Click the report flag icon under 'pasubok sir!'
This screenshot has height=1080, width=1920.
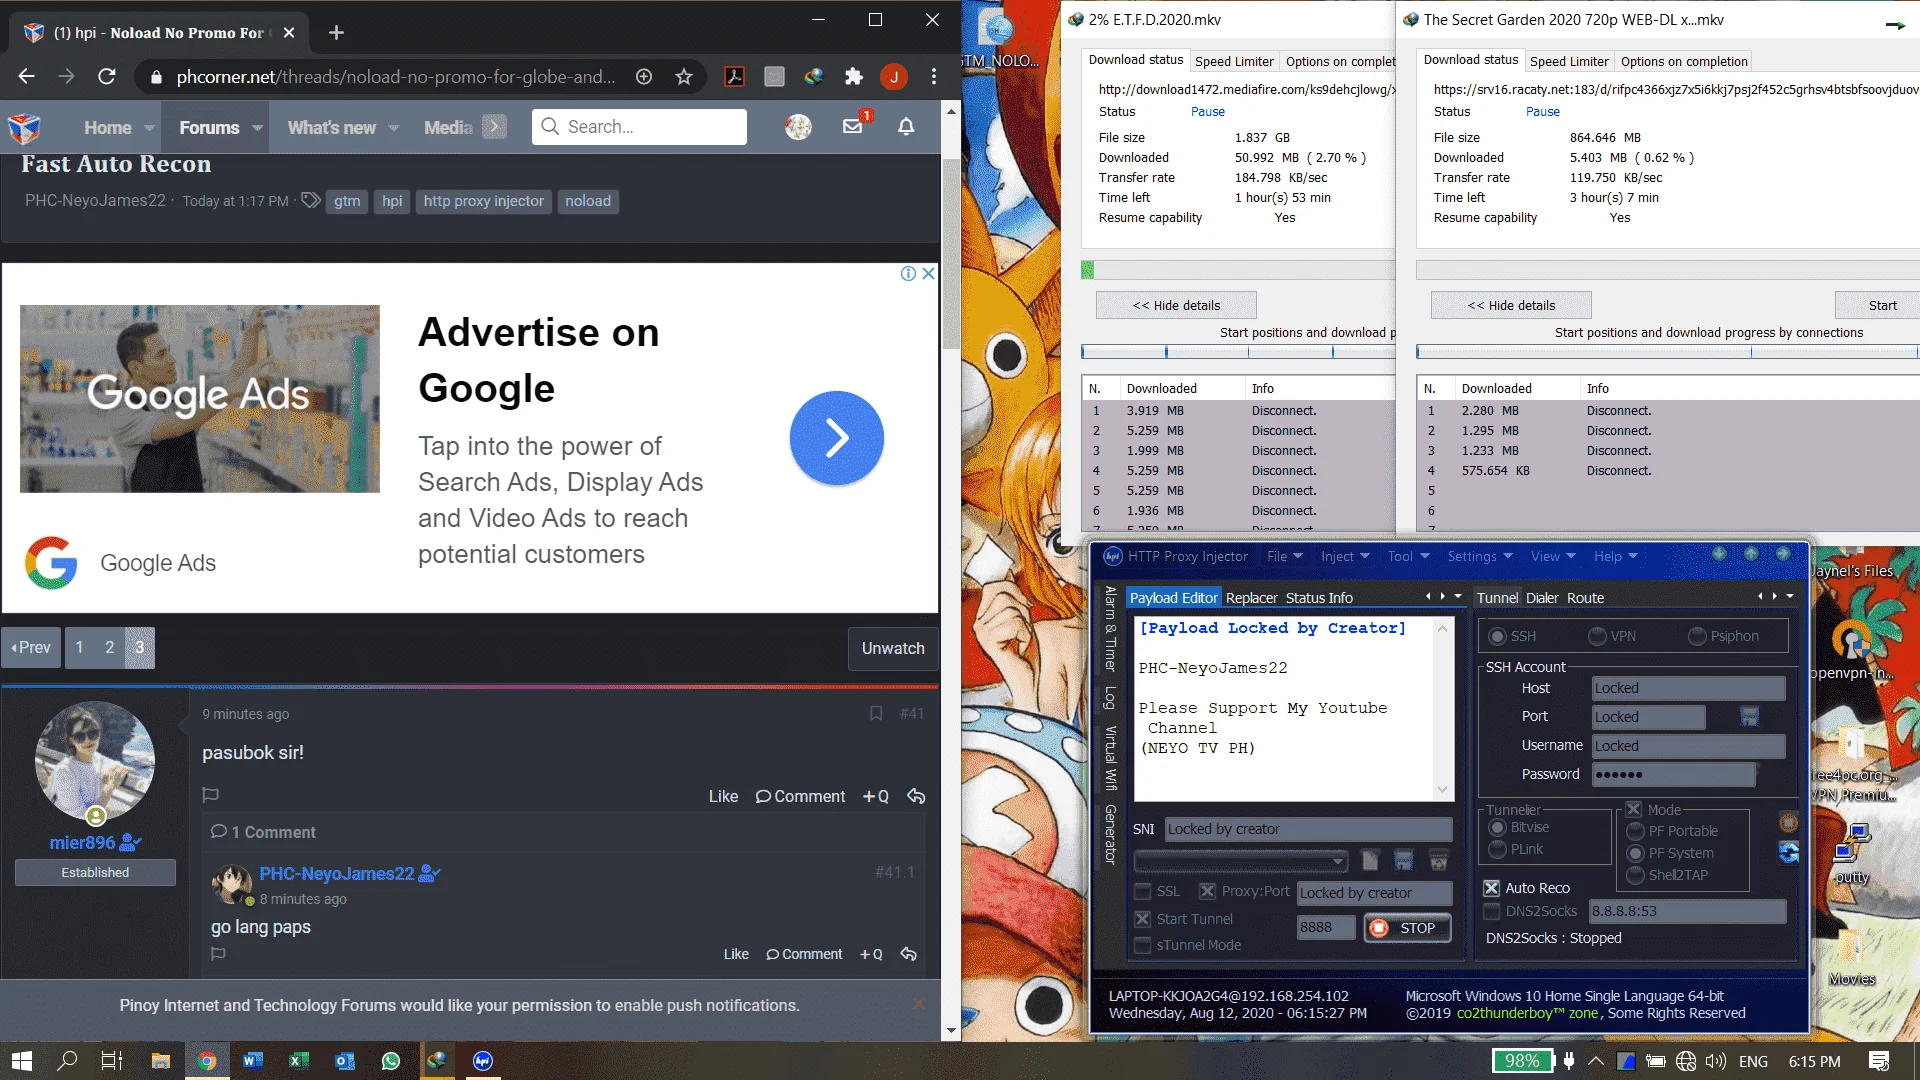point(211,795)
